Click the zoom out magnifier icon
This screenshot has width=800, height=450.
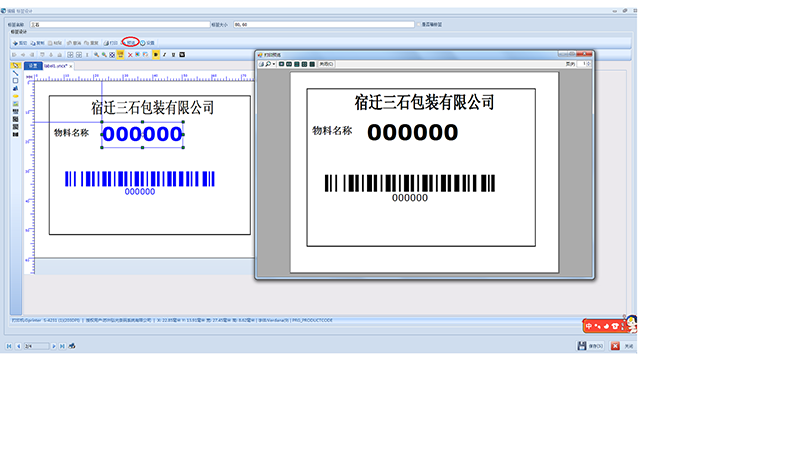104,55
